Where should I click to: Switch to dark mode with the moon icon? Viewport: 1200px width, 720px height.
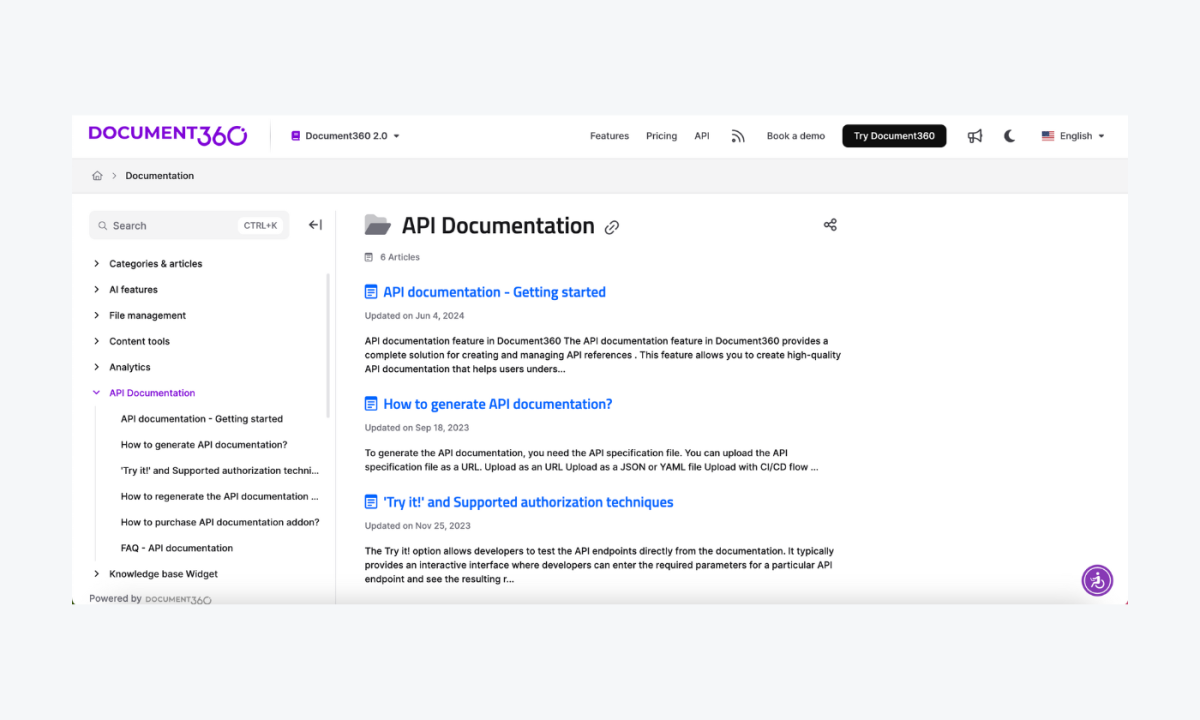(x=1009, y=135)
